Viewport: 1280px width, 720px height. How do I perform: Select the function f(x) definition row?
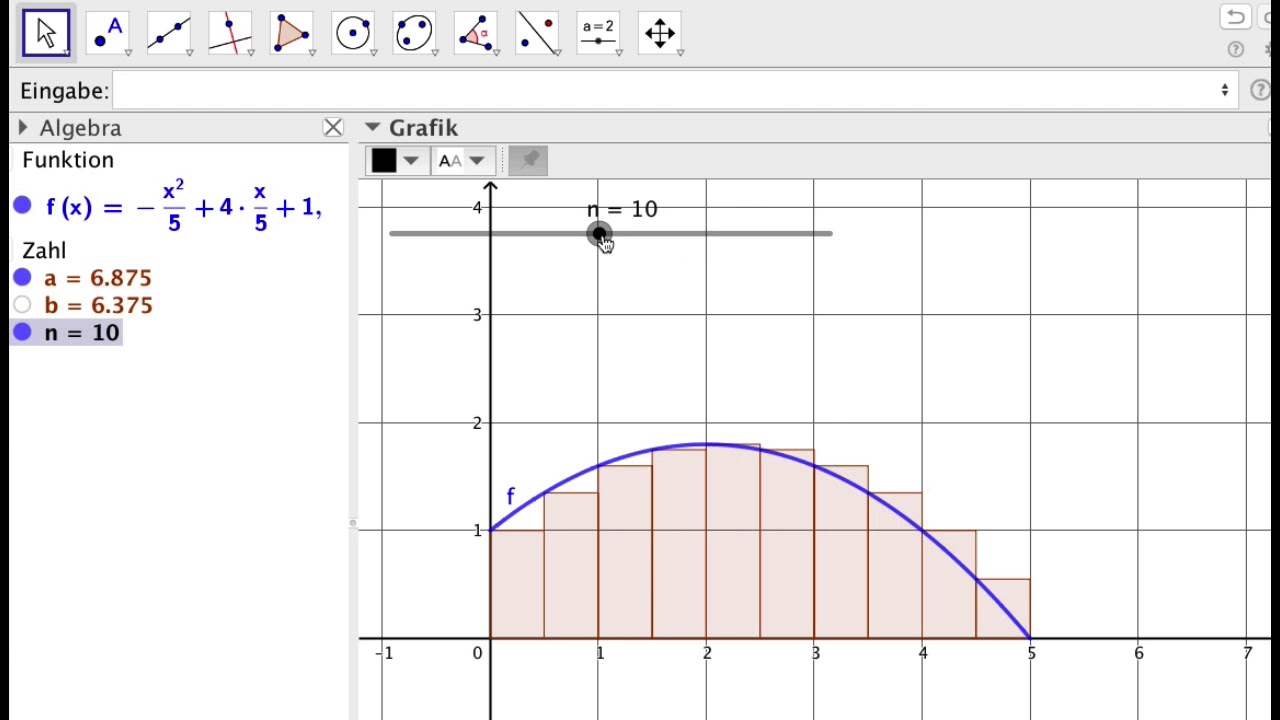point(183,206)
